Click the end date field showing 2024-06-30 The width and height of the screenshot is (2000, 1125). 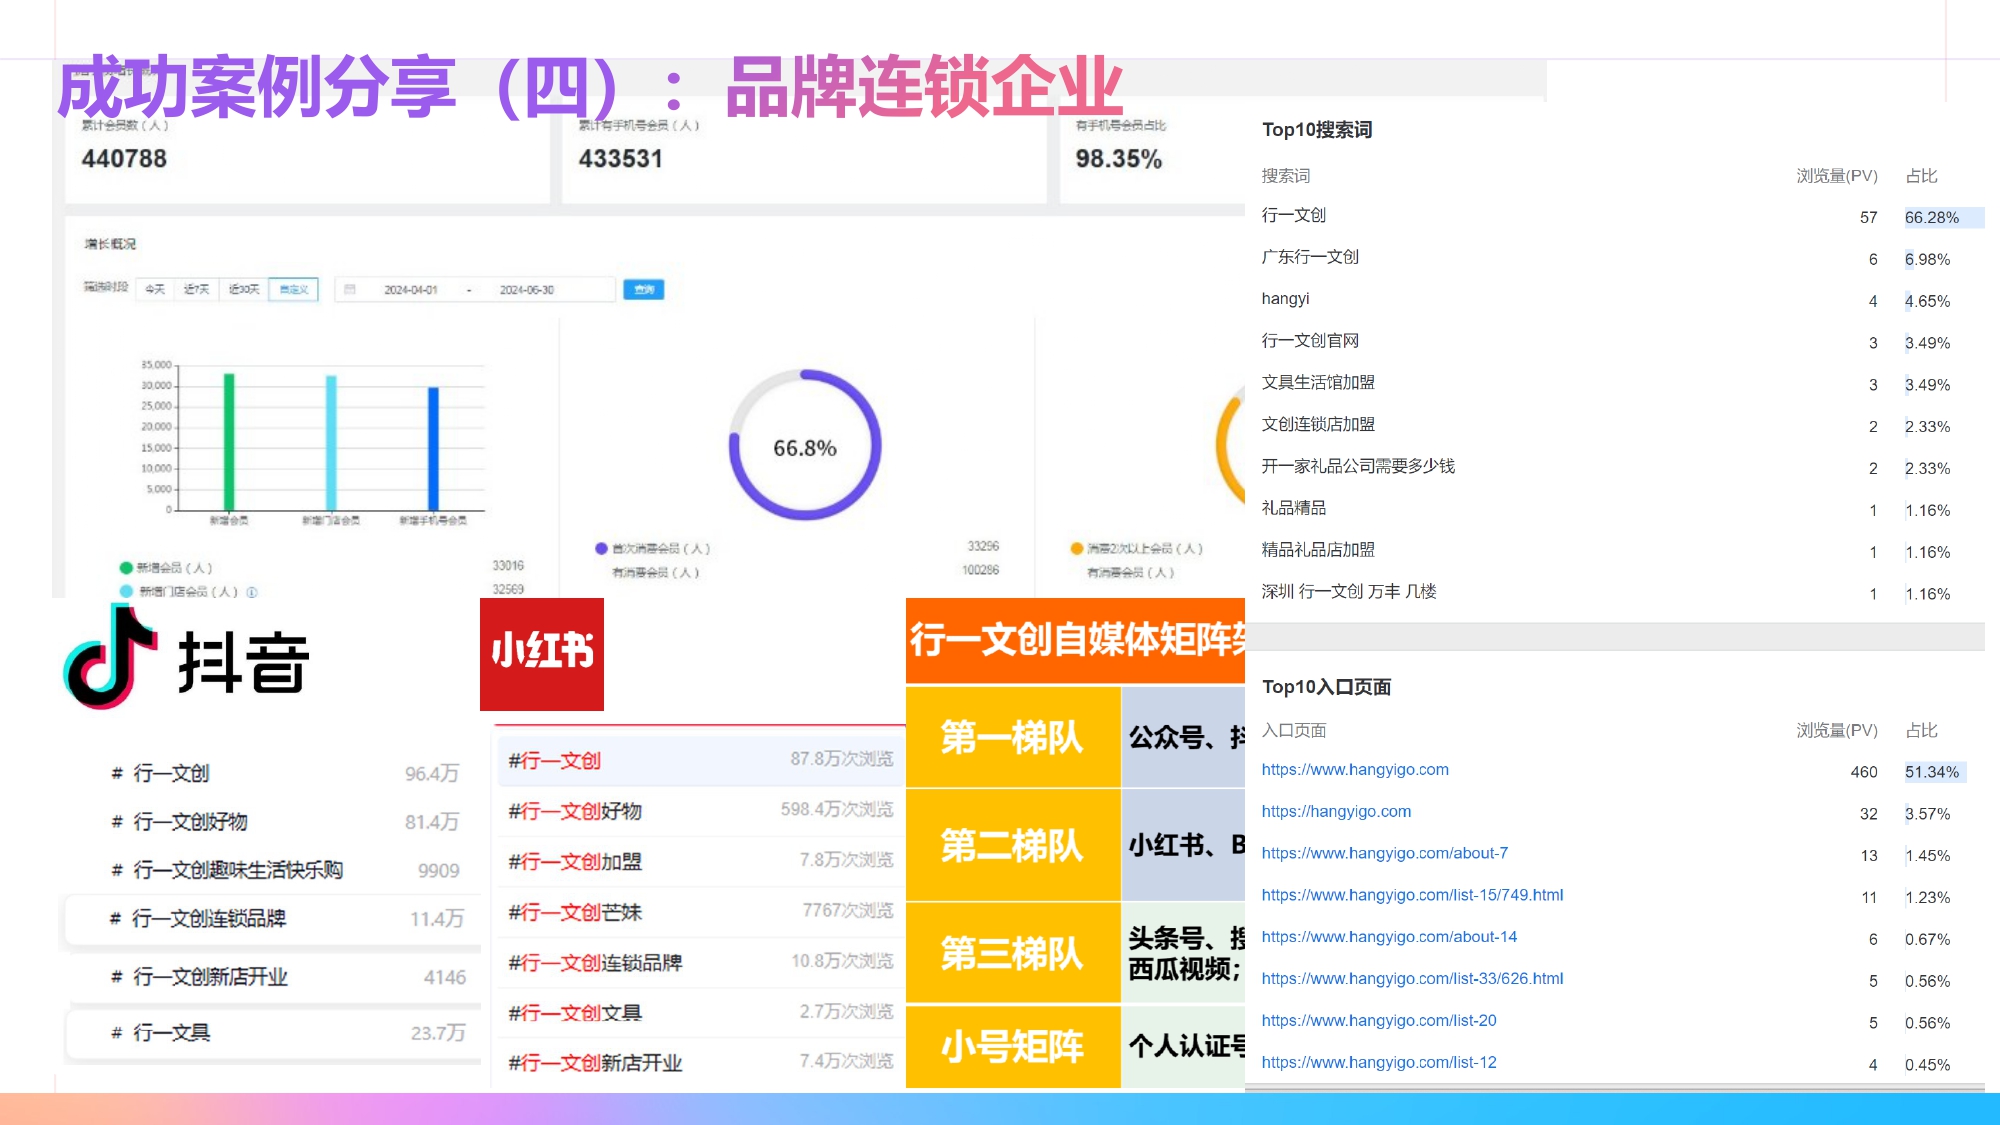pos(529,289)
